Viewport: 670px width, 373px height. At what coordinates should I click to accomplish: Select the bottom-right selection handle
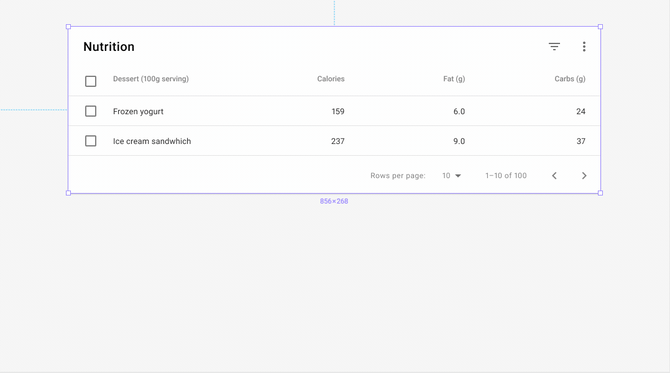click(x=600, y=193)
